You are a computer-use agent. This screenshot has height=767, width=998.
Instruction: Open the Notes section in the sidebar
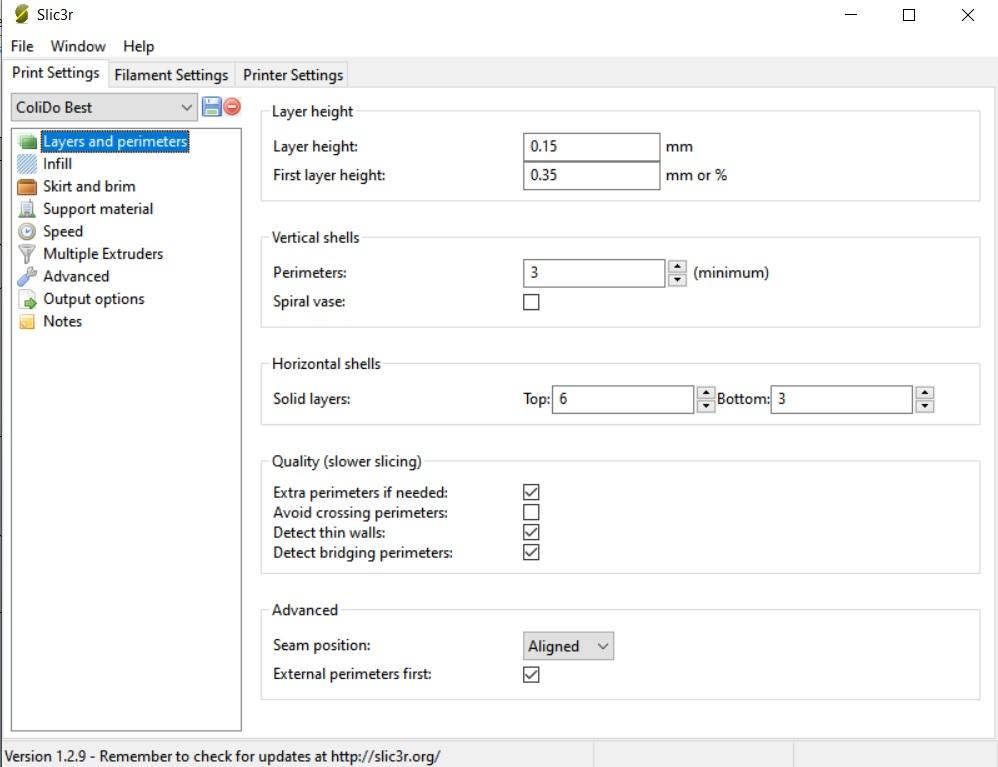click(62, 322)
